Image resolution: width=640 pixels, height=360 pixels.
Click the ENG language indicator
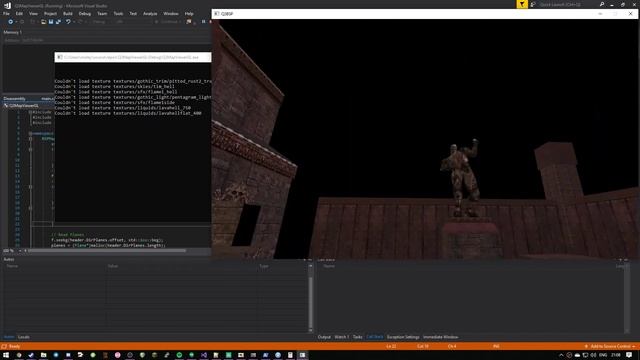602,355
